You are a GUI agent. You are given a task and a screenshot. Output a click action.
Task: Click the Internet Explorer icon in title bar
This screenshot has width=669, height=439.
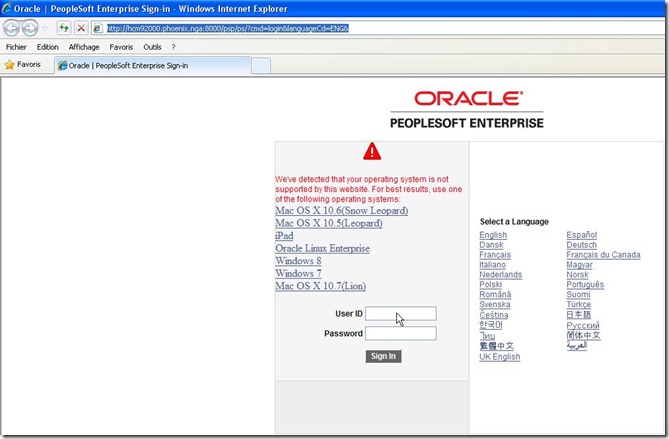[6, 8]
